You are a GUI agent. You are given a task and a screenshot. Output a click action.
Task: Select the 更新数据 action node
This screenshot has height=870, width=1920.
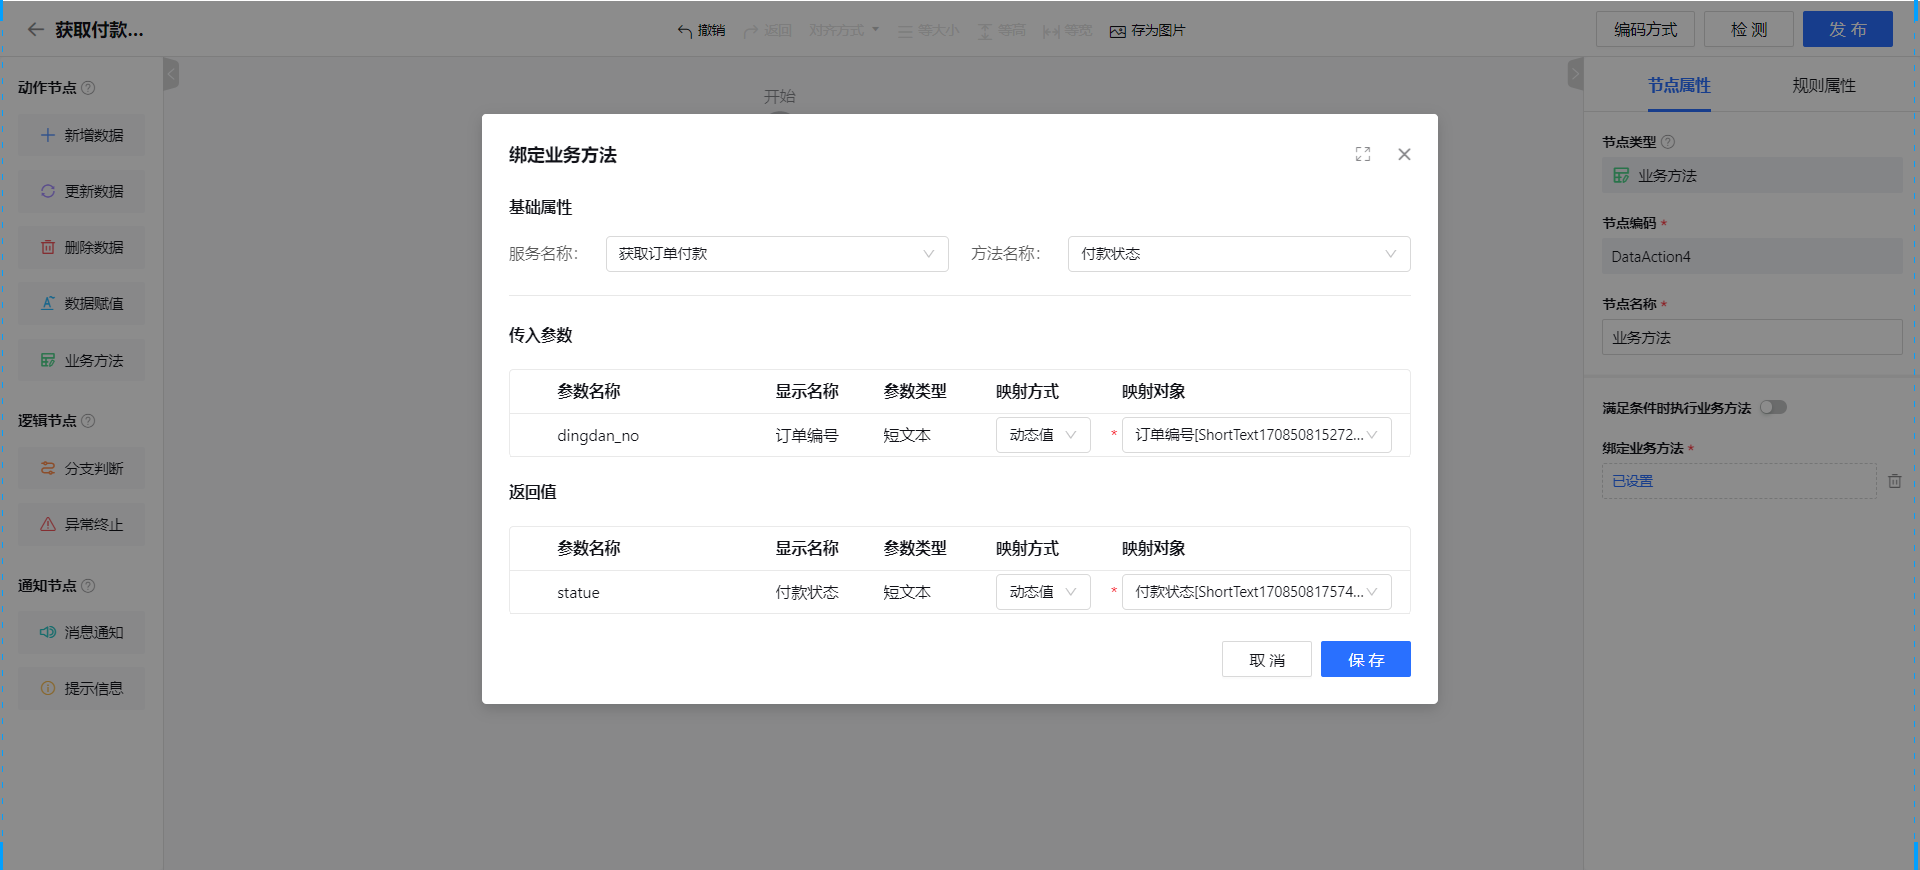click(x=81, y=191)
